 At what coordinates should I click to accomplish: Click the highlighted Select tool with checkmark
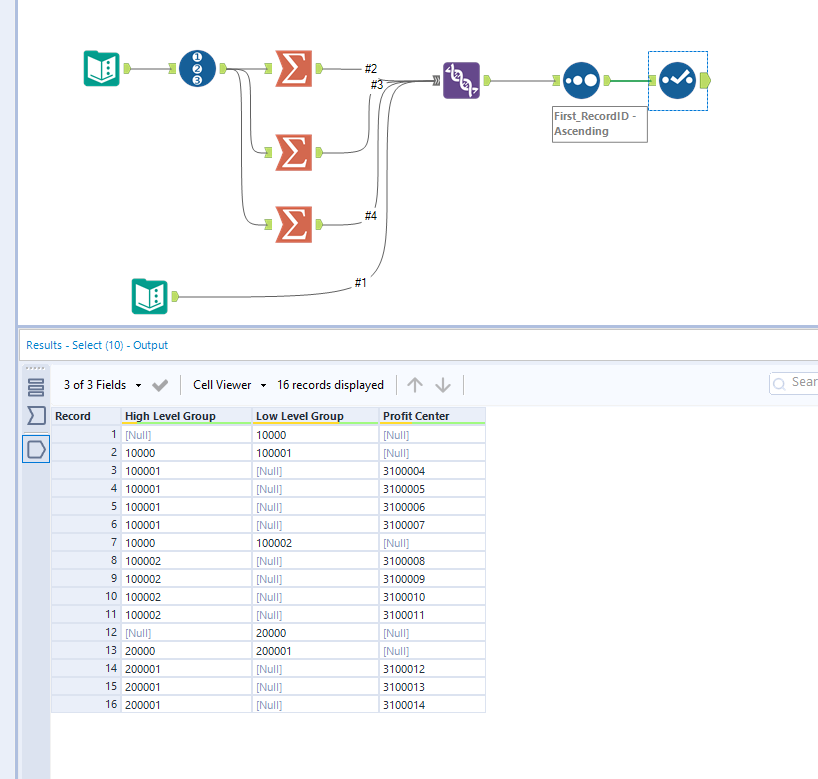point(677,81)
